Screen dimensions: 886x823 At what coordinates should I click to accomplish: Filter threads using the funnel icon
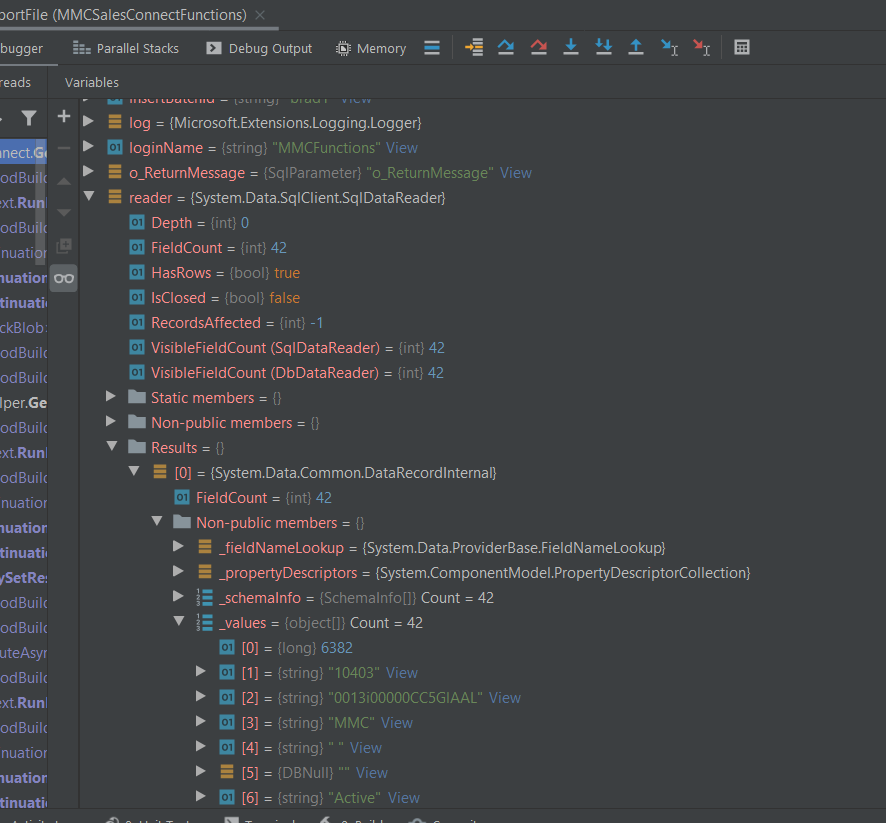(x=29, y=117)
